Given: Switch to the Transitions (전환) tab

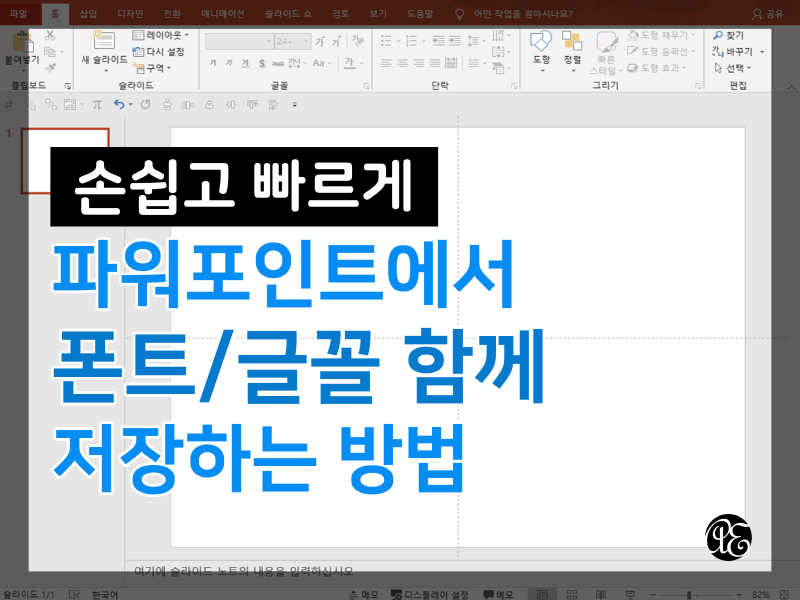Looking at the screenshot, I should pos(172,13).
